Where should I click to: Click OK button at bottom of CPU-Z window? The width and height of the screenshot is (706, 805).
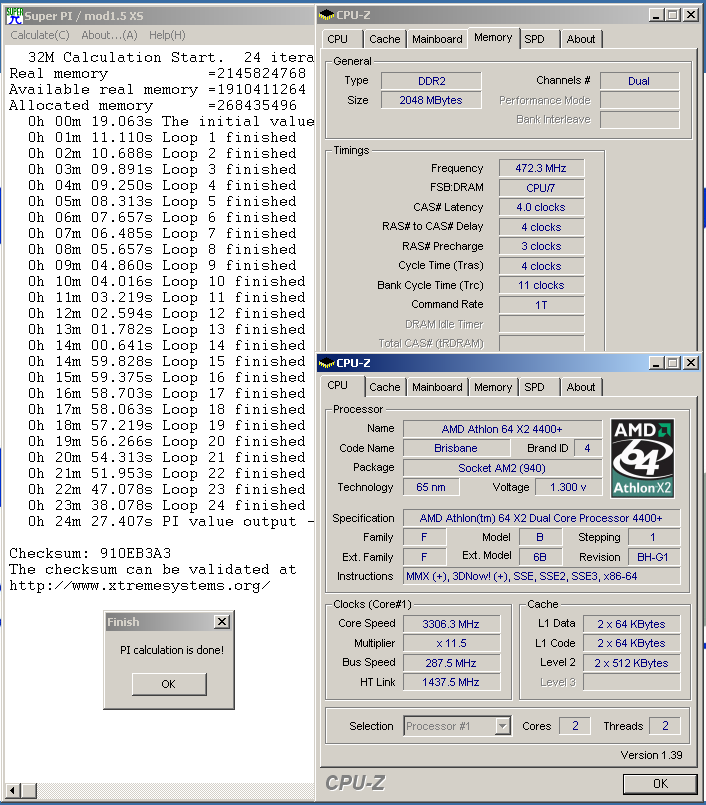coord(660,784)
